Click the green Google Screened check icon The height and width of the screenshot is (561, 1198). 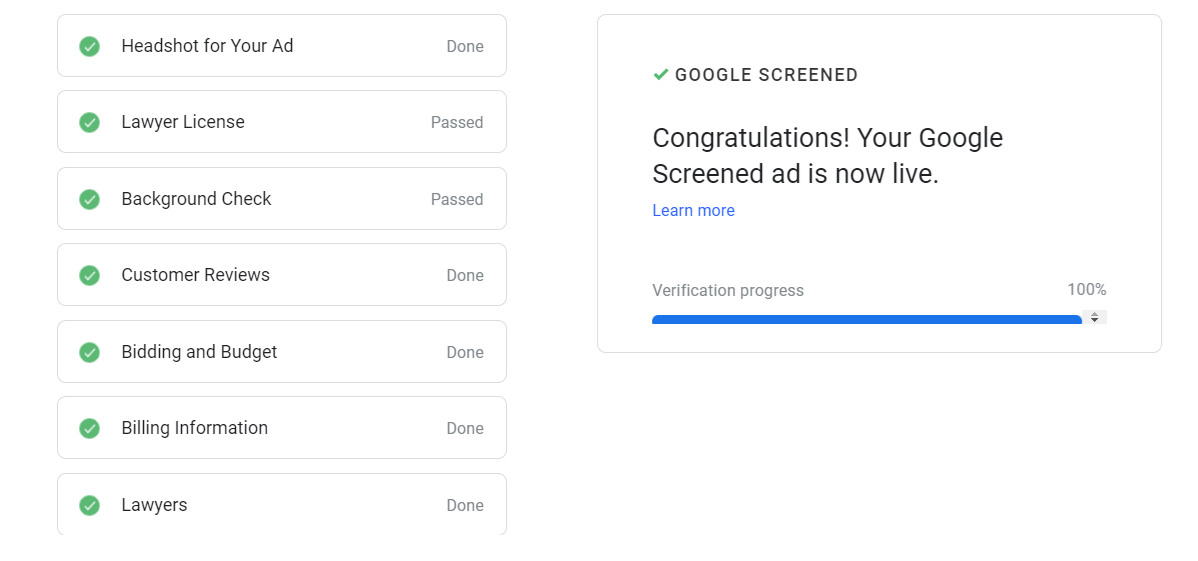coord(661,74)
